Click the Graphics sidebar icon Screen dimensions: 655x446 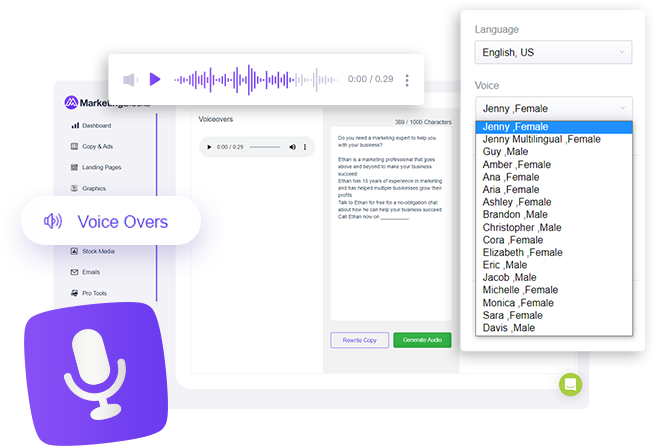(x=74, y=188)
